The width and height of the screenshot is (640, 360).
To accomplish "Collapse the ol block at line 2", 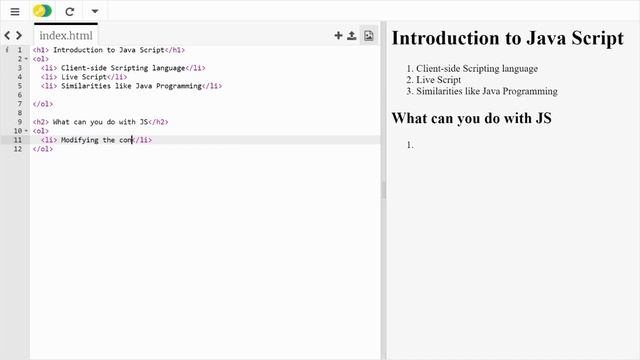I will point(26,59).
